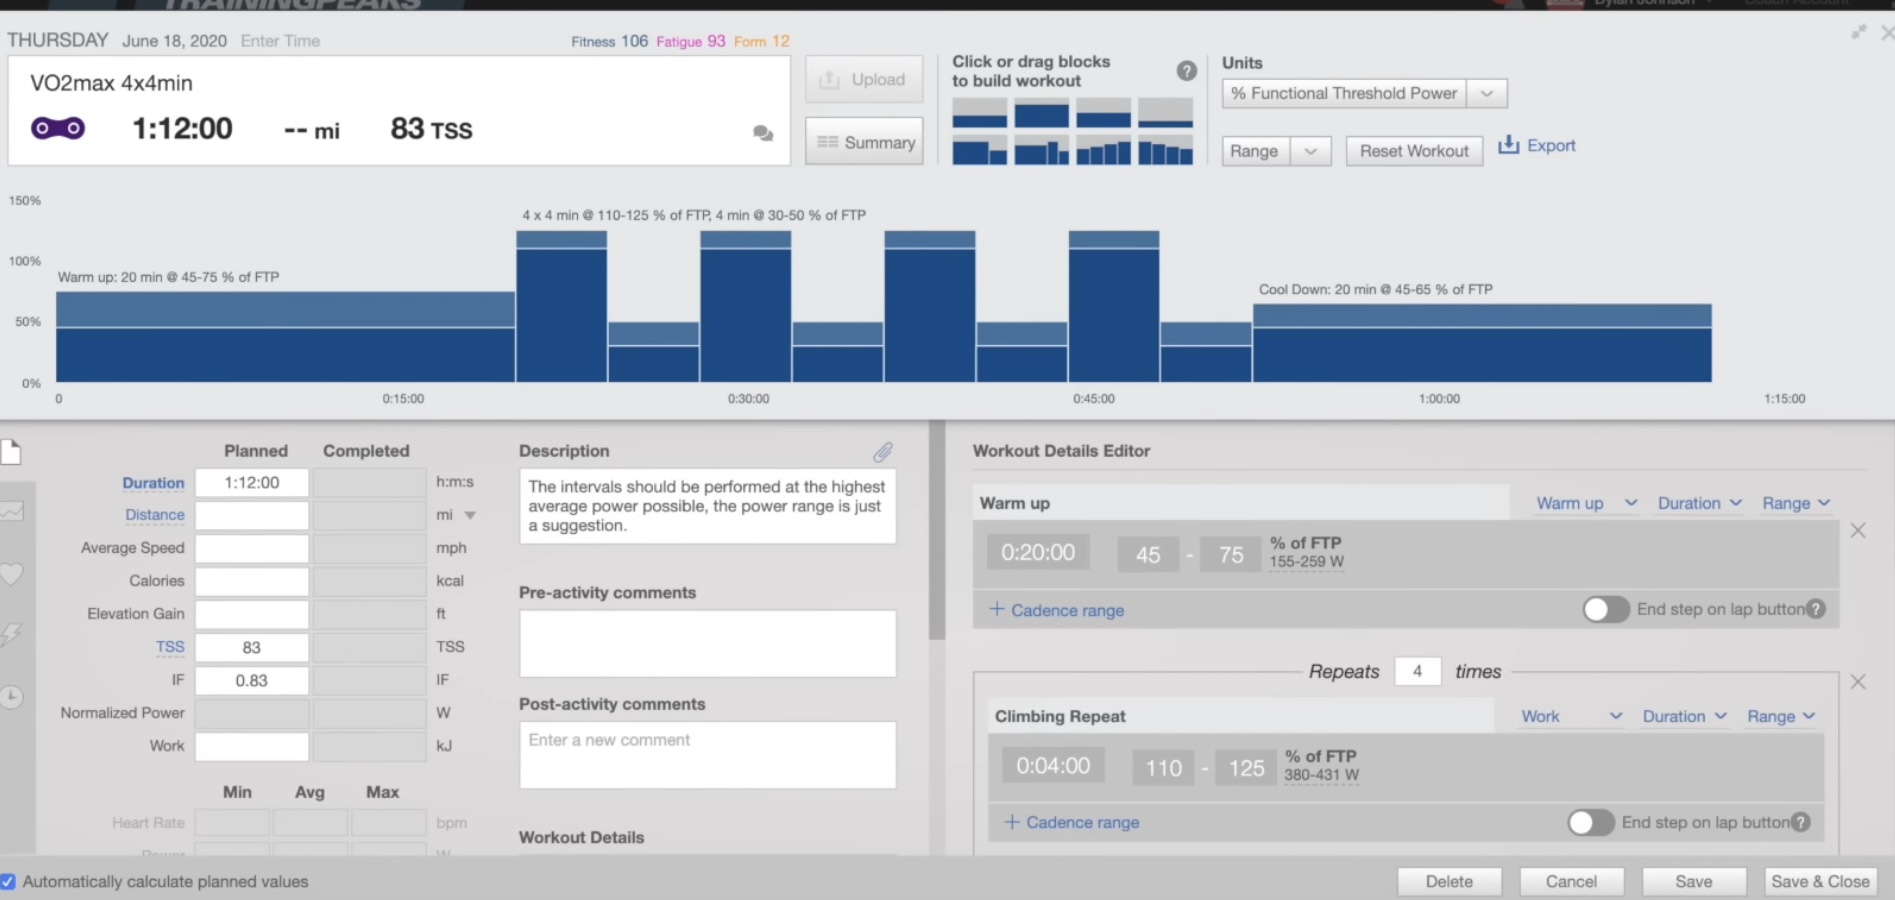The image size is (1895, 900).
Task: Click the Repeats count input field
Action: (x=1417, y=672)
